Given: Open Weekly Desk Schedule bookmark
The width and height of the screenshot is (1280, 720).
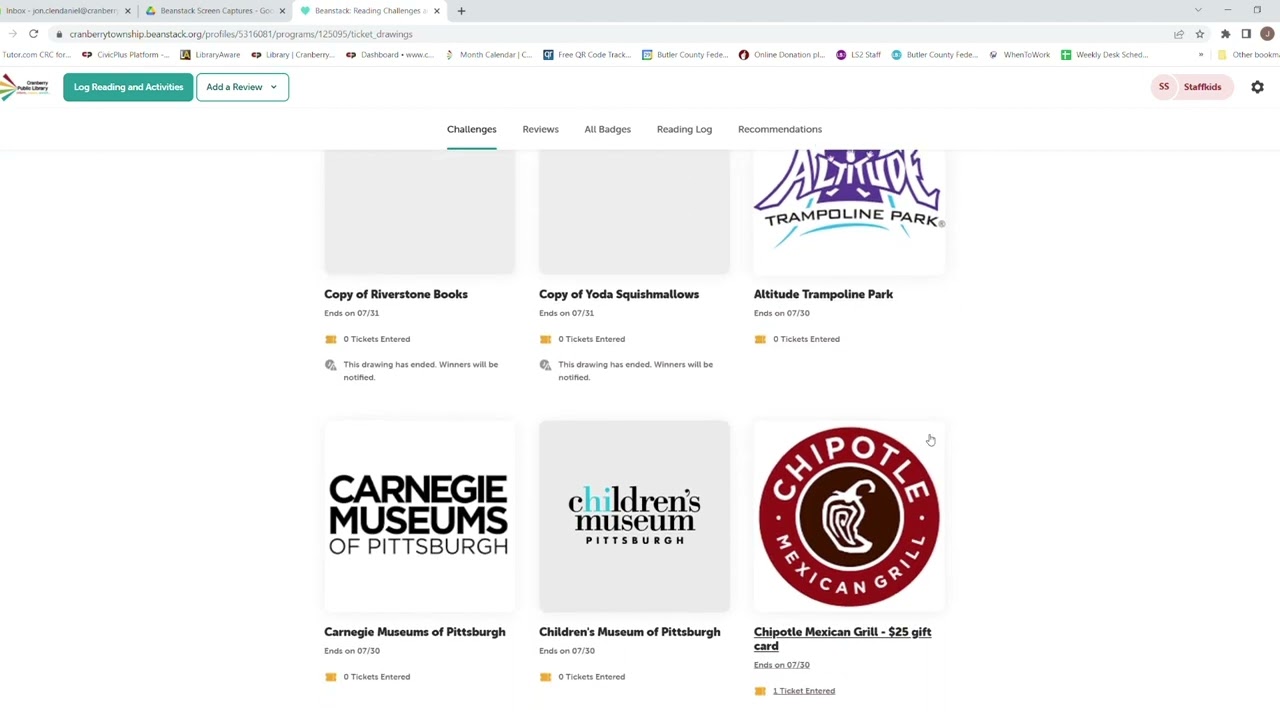Looking at the screenshot, I should coord(1105,55).
